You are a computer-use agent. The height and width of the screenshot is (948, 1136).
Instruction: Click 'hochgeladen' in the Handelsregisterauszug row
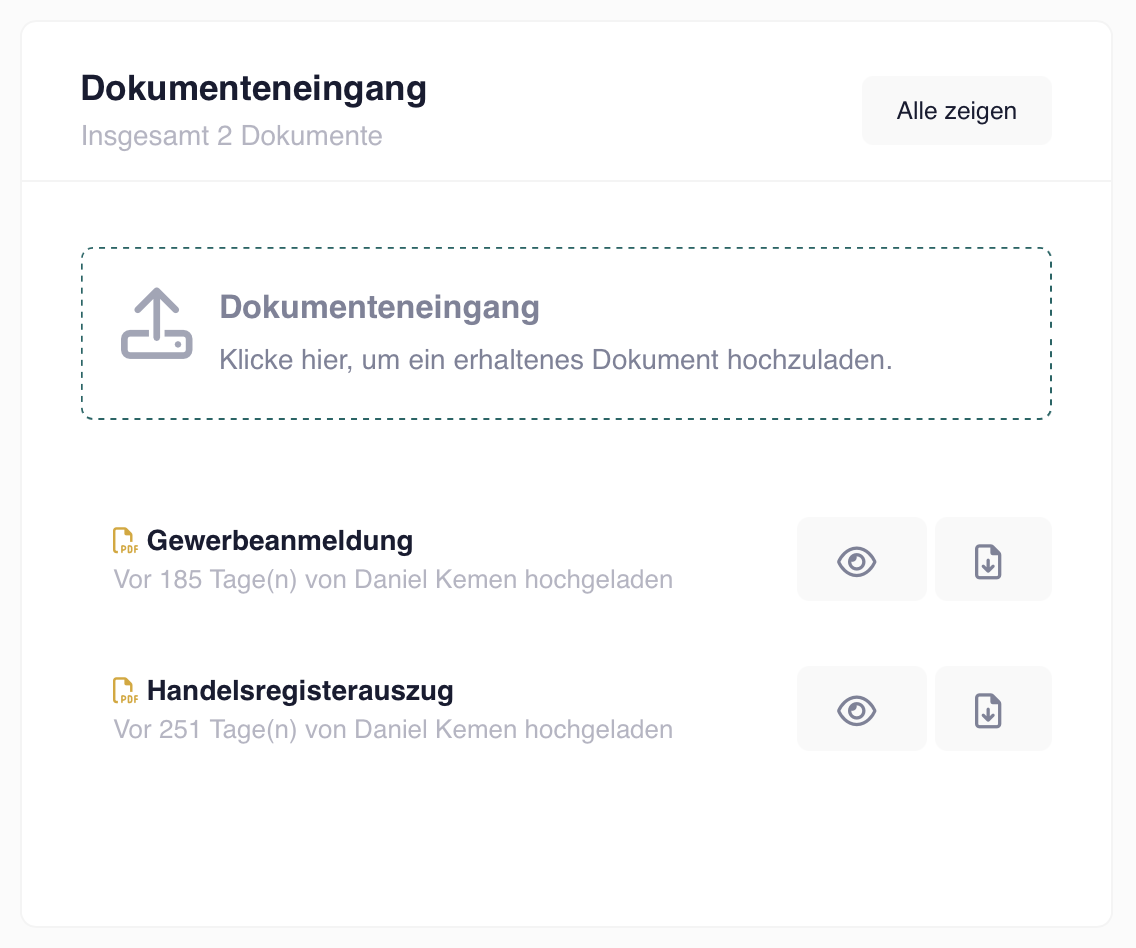[598, 729]
